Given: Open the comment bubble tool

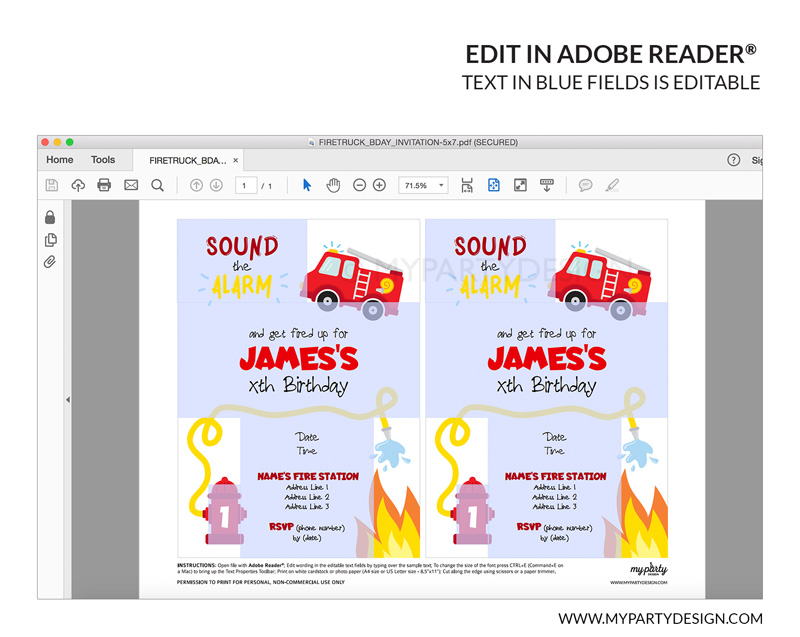Looking at the screenshot, I should (x=586, y=185).
